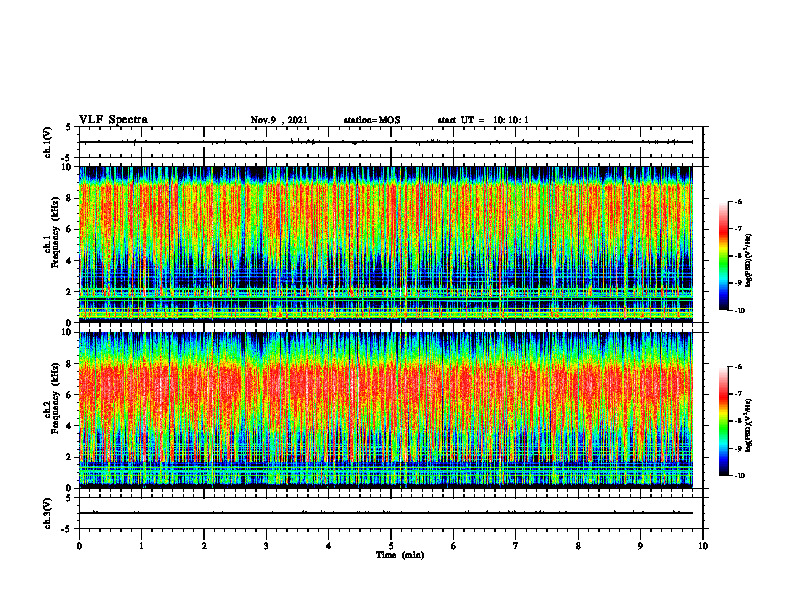
Task: Click the 10 kHz tick label on ch.1 spectrogram
Action: [x=67, y=167]
